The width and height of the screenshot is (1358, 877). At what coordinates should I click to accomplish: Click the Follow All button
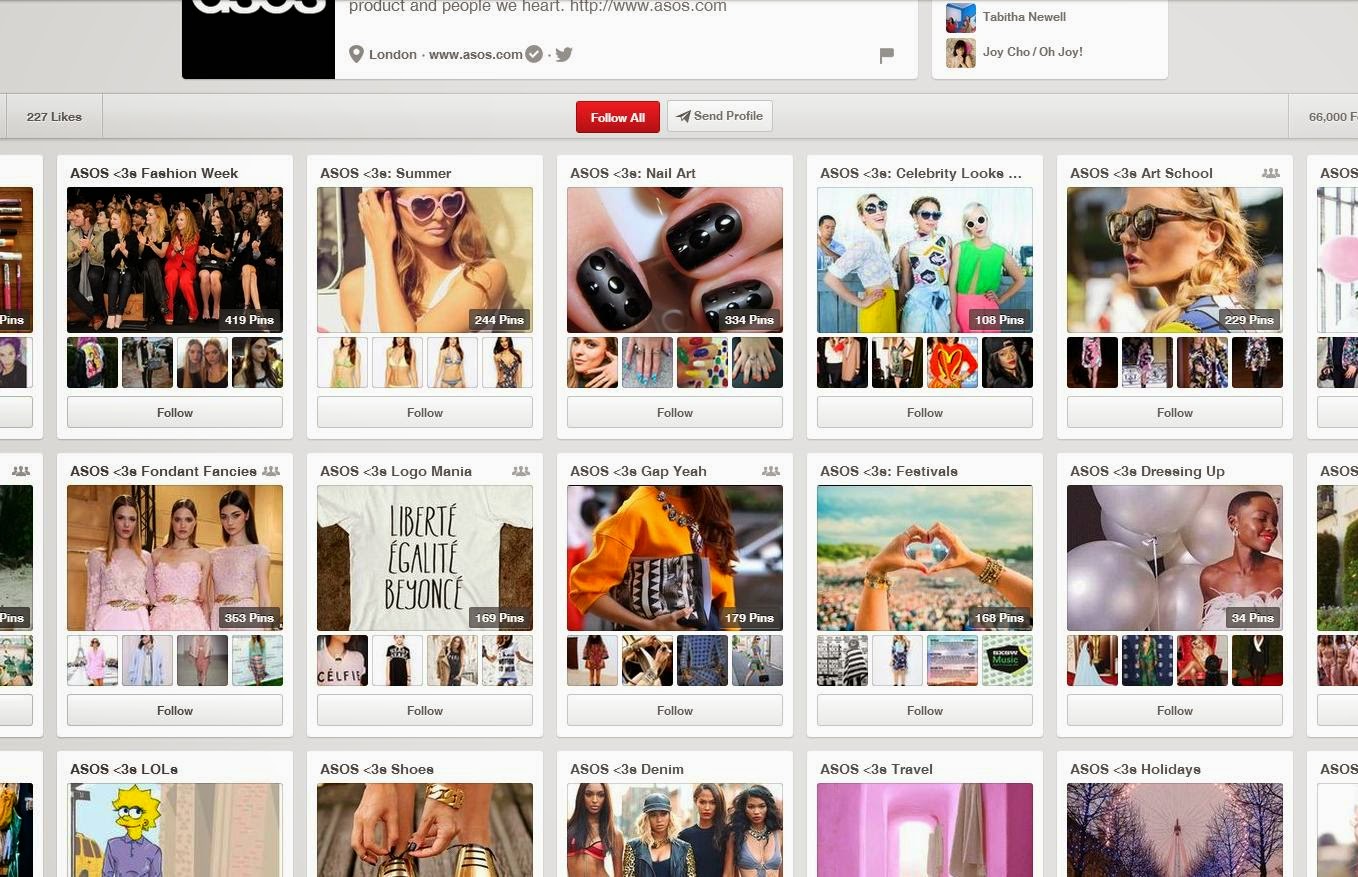point(618,117)
